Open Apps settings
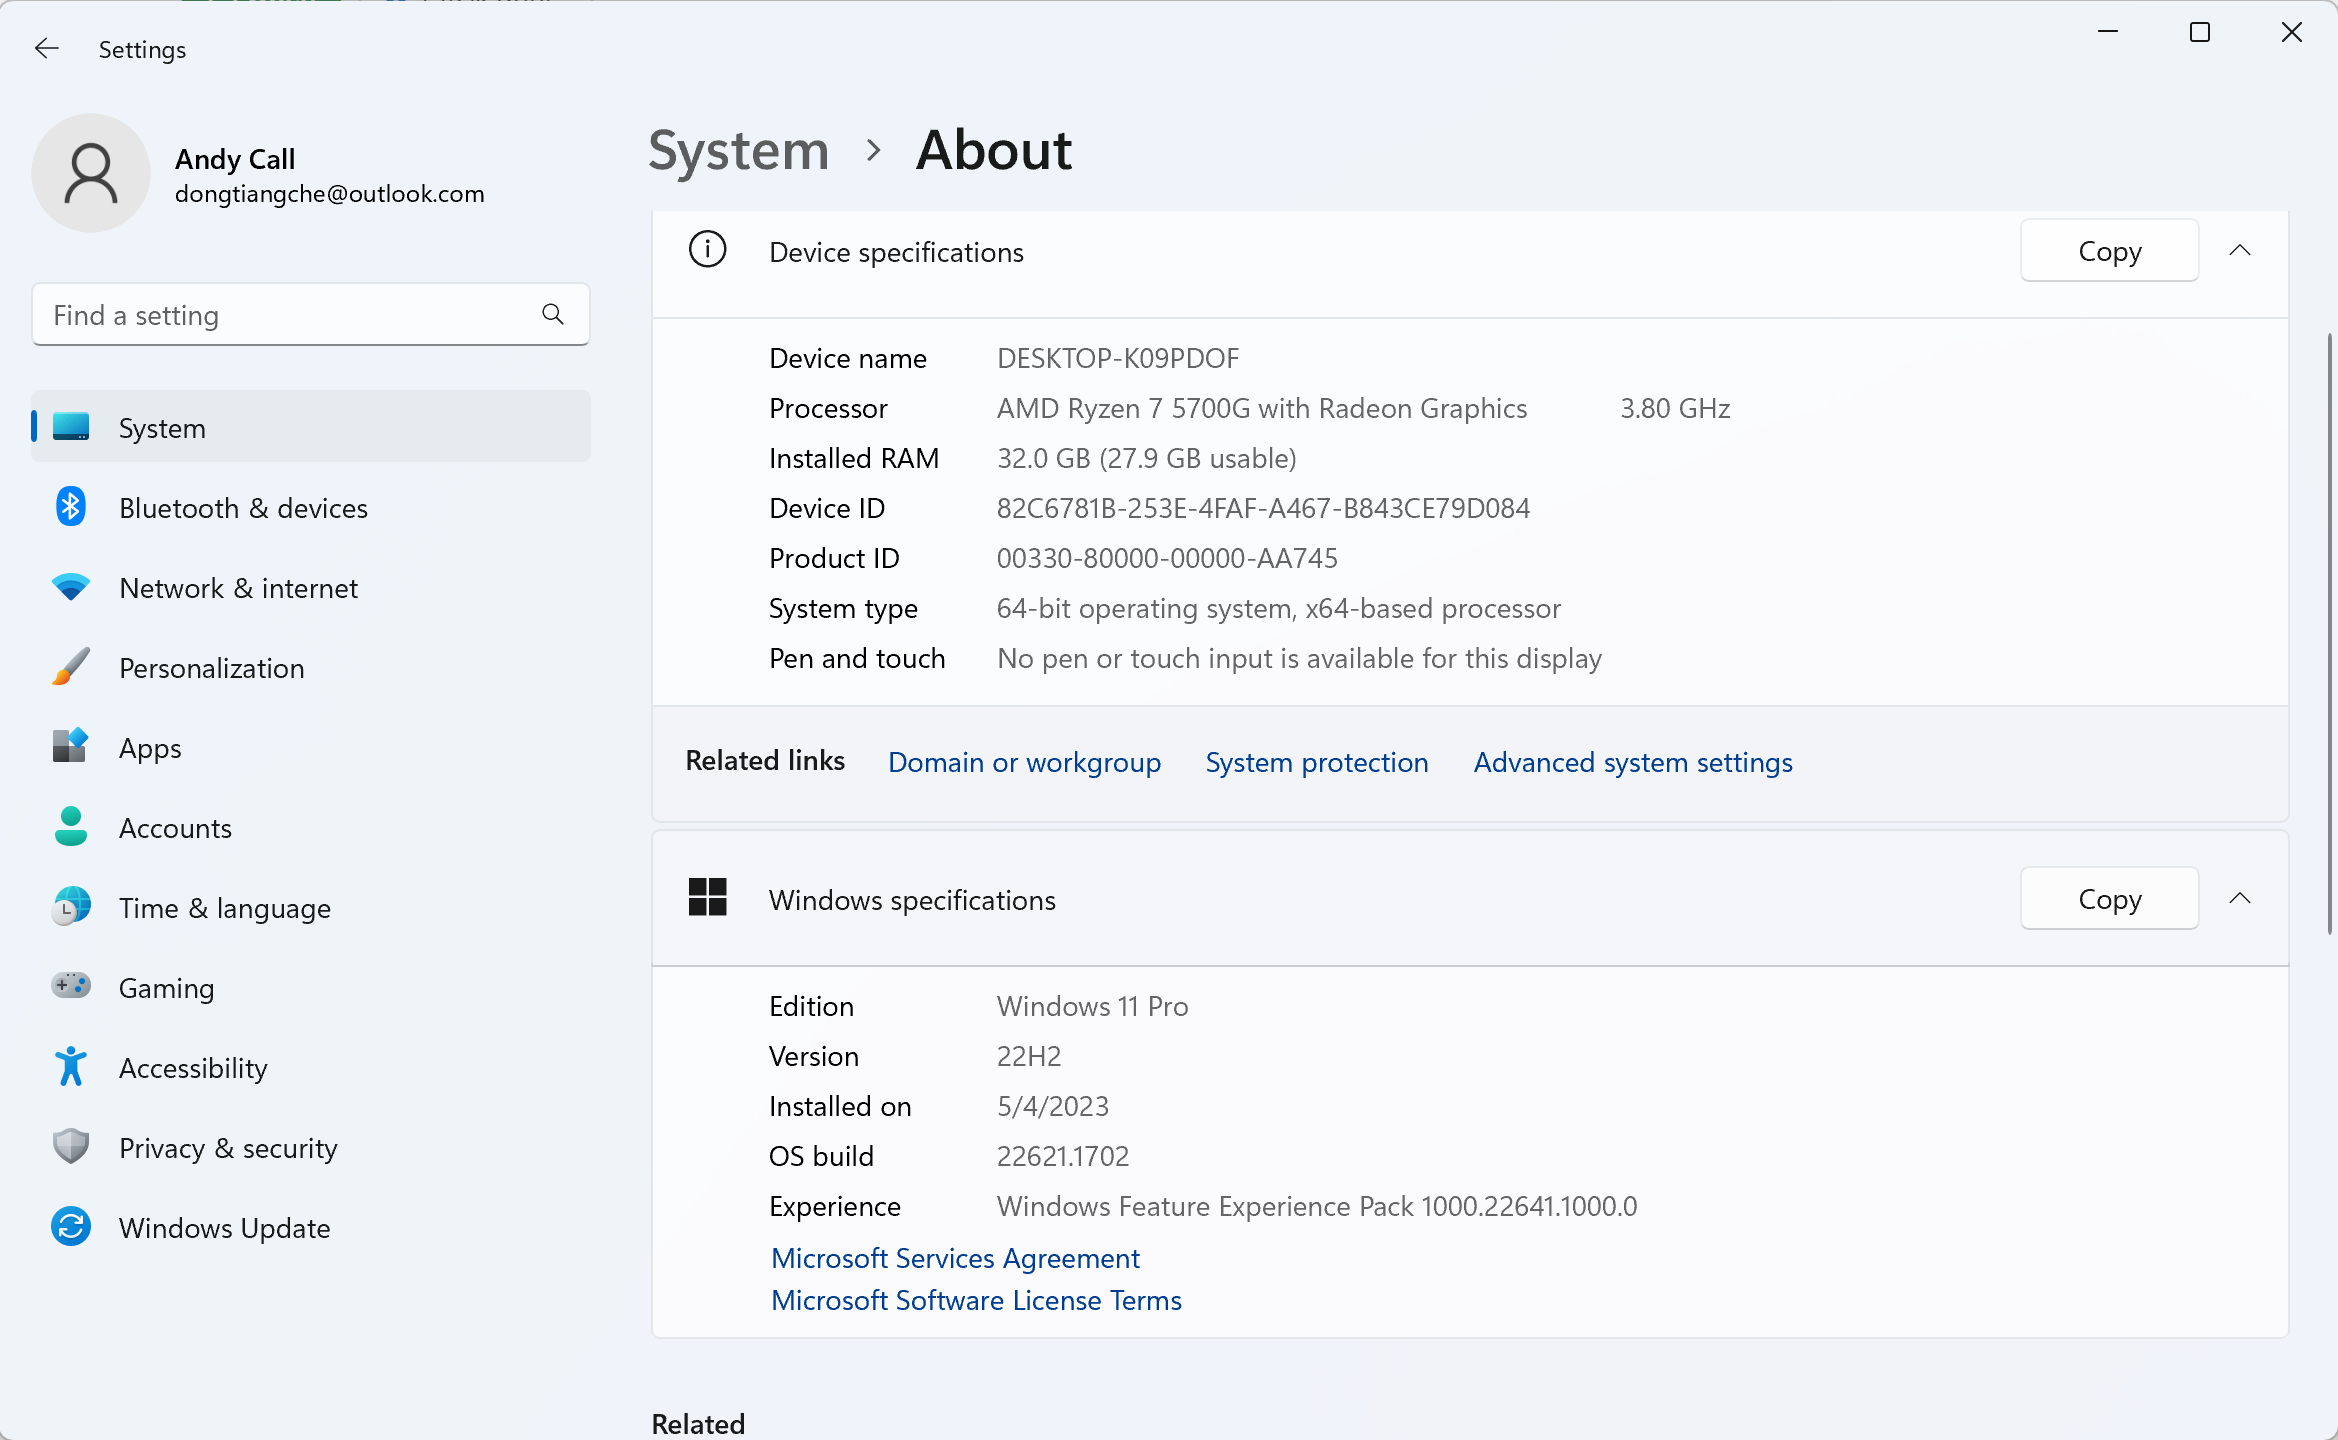Viewport: 2338px width, 1440px height. [150, 747]
